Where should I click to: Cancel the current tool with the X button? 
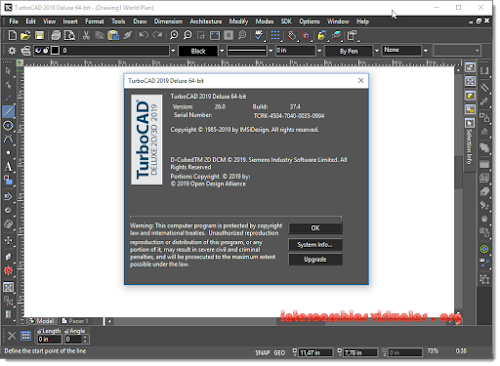coord(12,336)
